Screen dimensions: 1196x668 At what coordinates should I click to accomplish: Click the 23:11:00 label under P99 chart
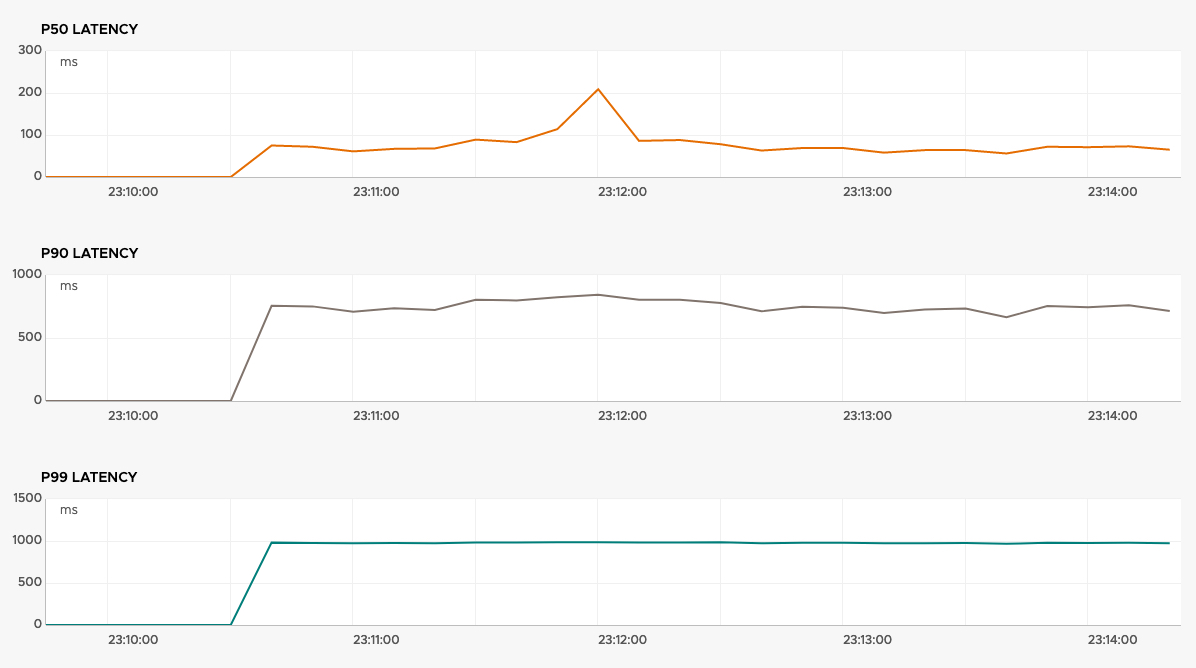376,641
